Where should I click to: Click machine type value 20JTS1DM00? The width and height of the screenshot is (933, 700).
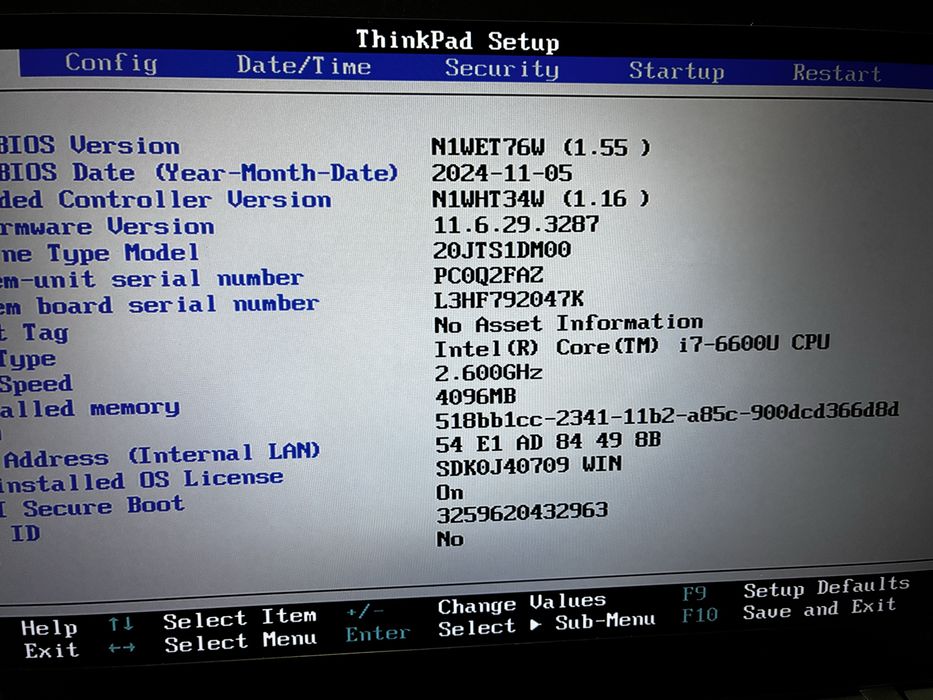tap(502, 249)
